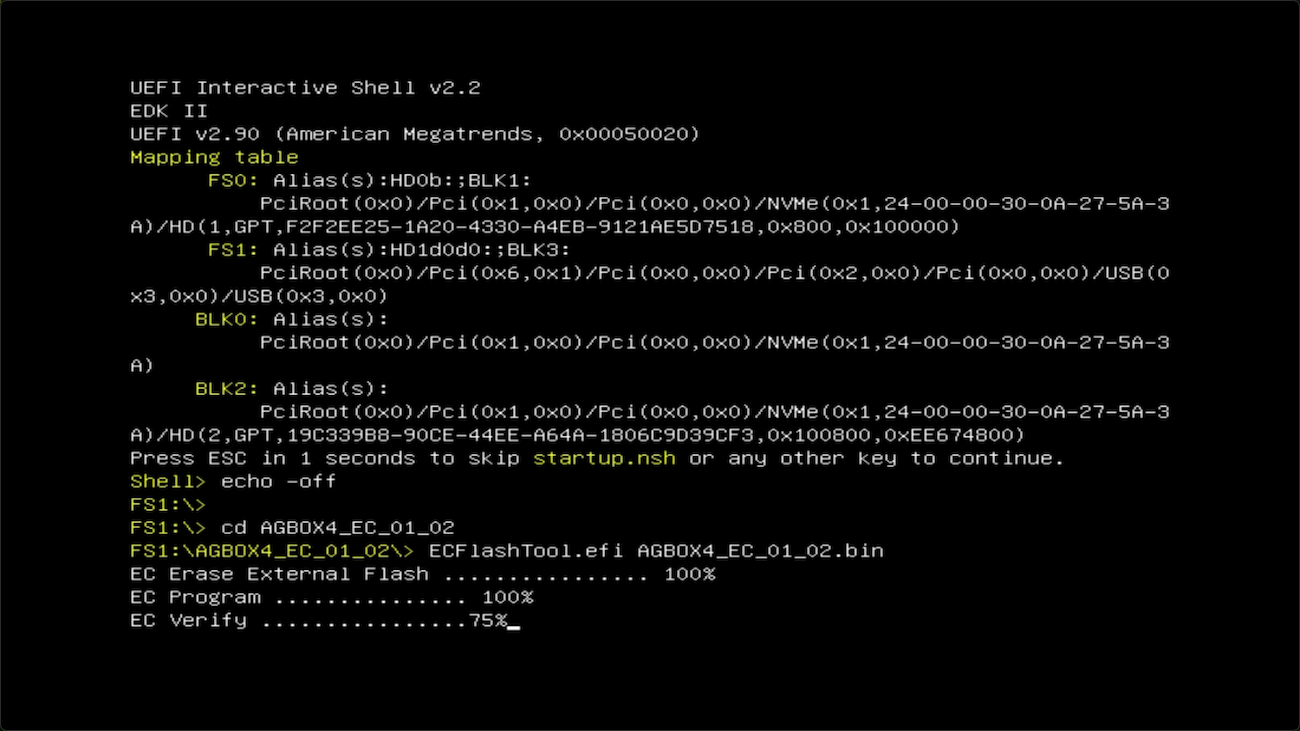The image size is (1300, 731).
Task: Click the "cd AGBOX4_EC_01_02" command
Action: click(x=344, y=527)
